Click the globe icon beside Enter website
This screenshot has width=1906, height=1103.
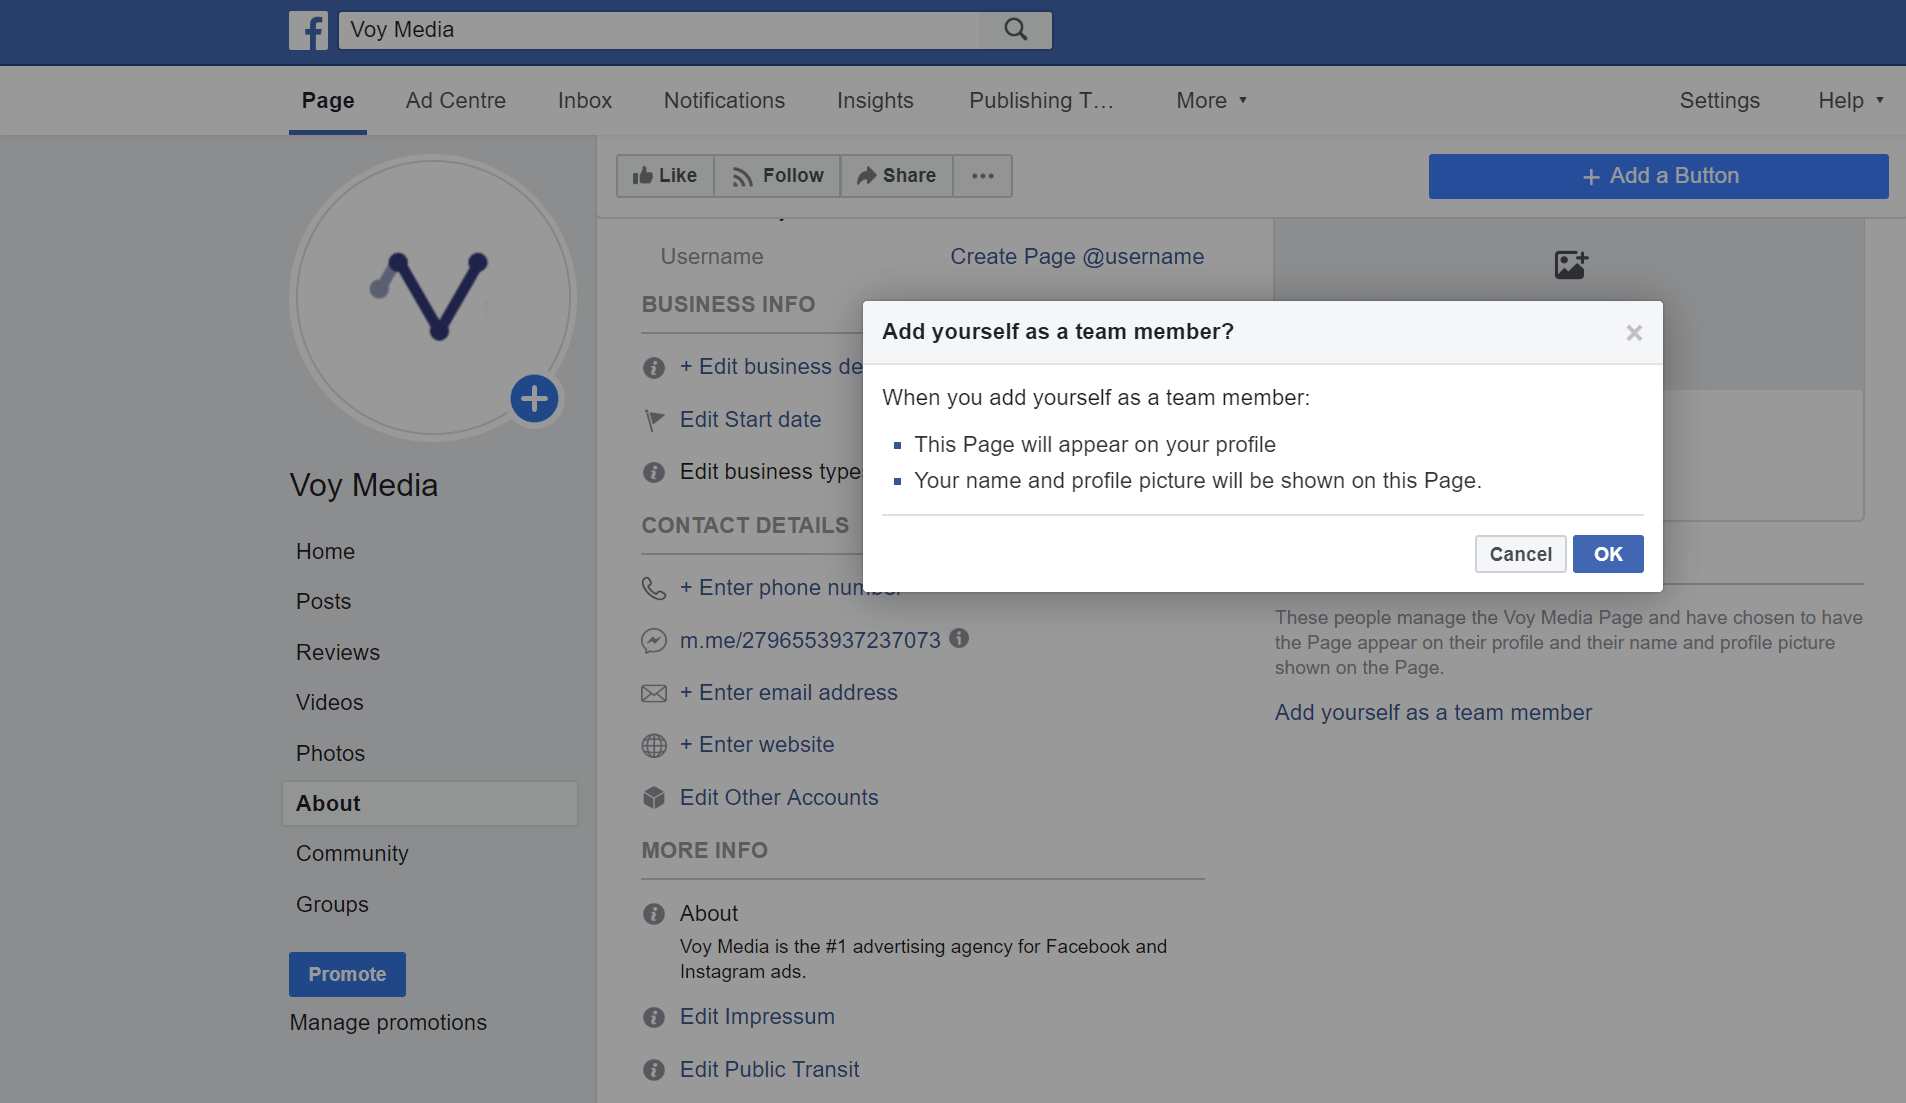(654, 745)
